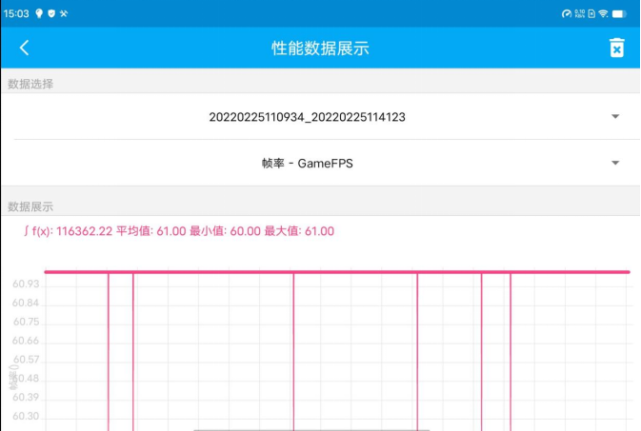This screenshot has width=641, height=431.
Task: Tap the 60.57 axis label
Action: [27, 359]
